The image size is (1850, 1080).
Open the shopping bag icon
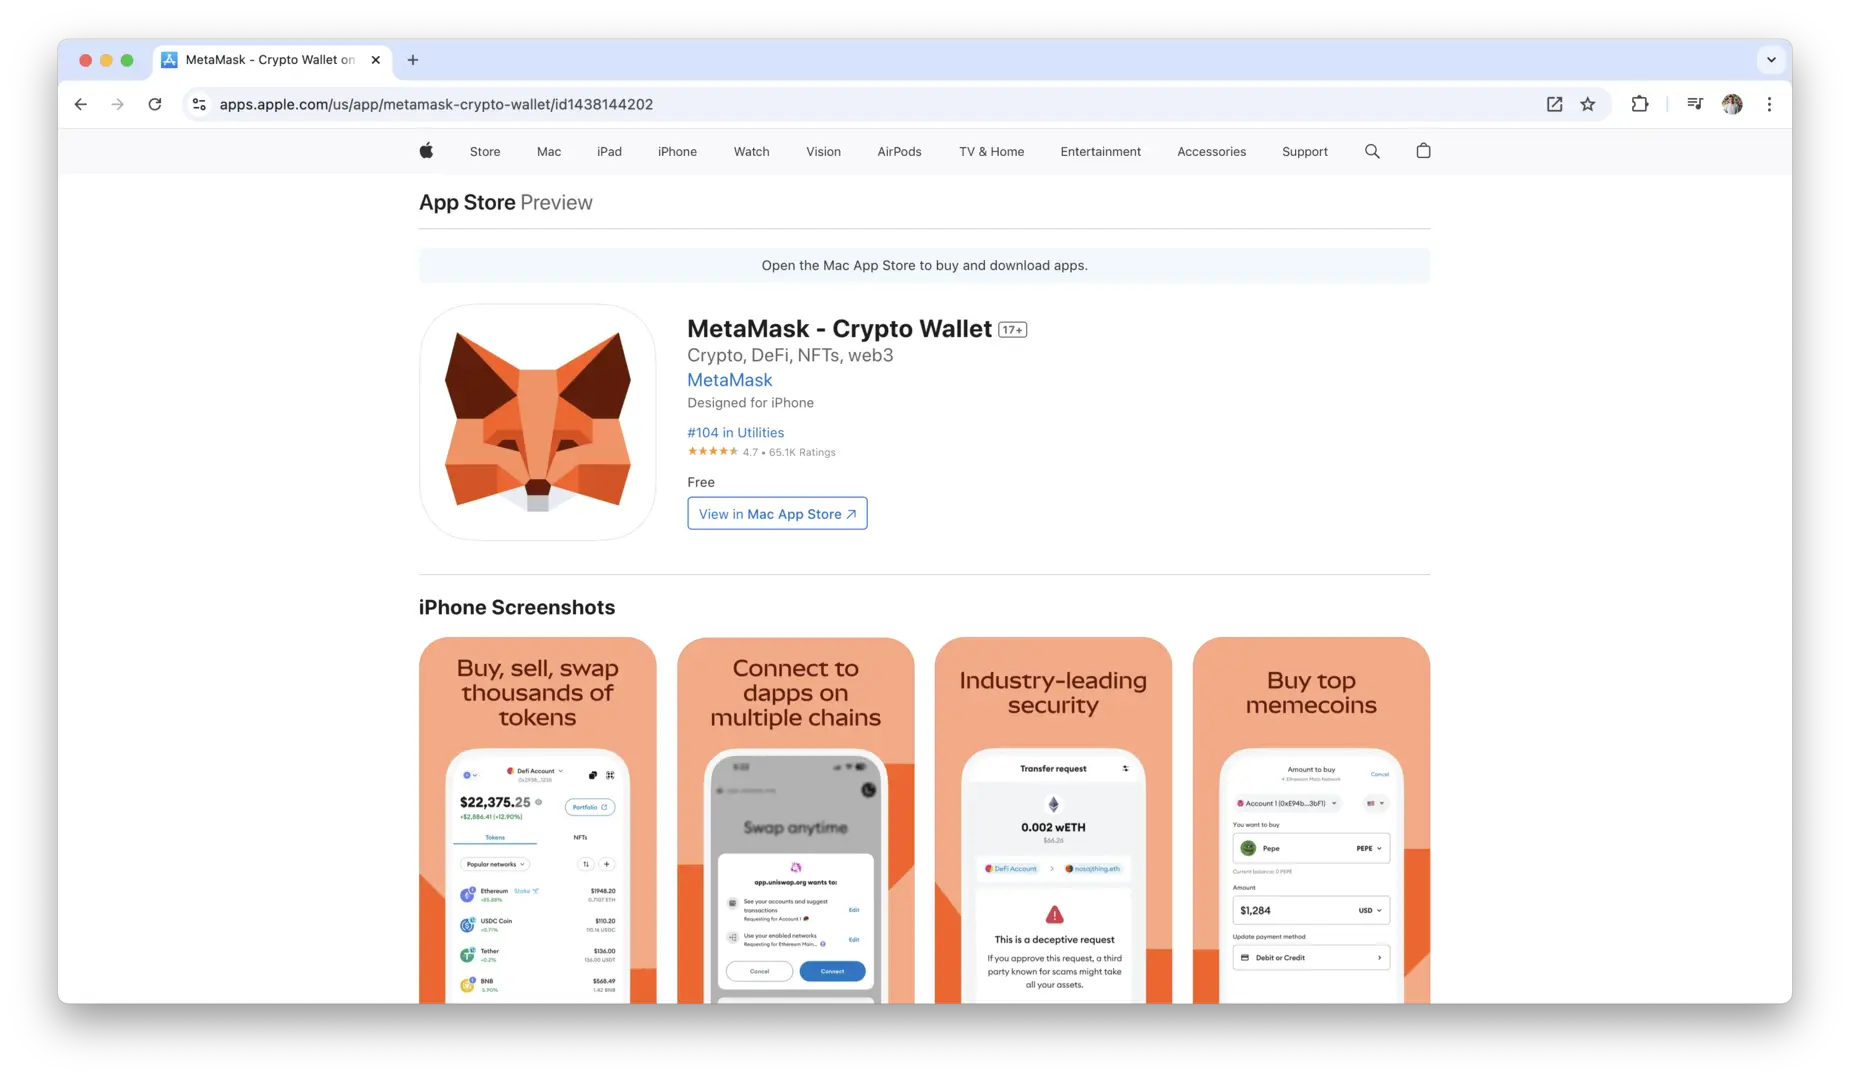(x=1423, y=151)
